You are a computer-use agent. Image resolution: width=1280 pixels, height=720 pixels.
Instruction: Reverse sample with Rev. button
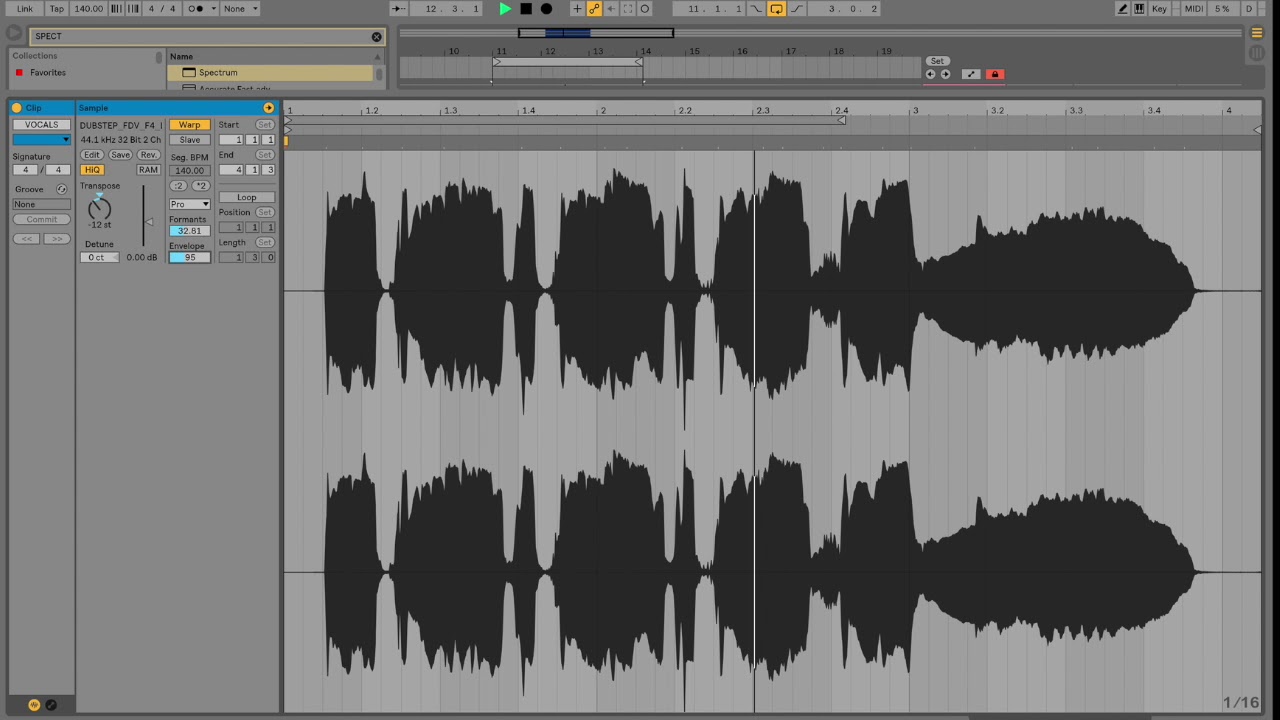click(149, 155)
